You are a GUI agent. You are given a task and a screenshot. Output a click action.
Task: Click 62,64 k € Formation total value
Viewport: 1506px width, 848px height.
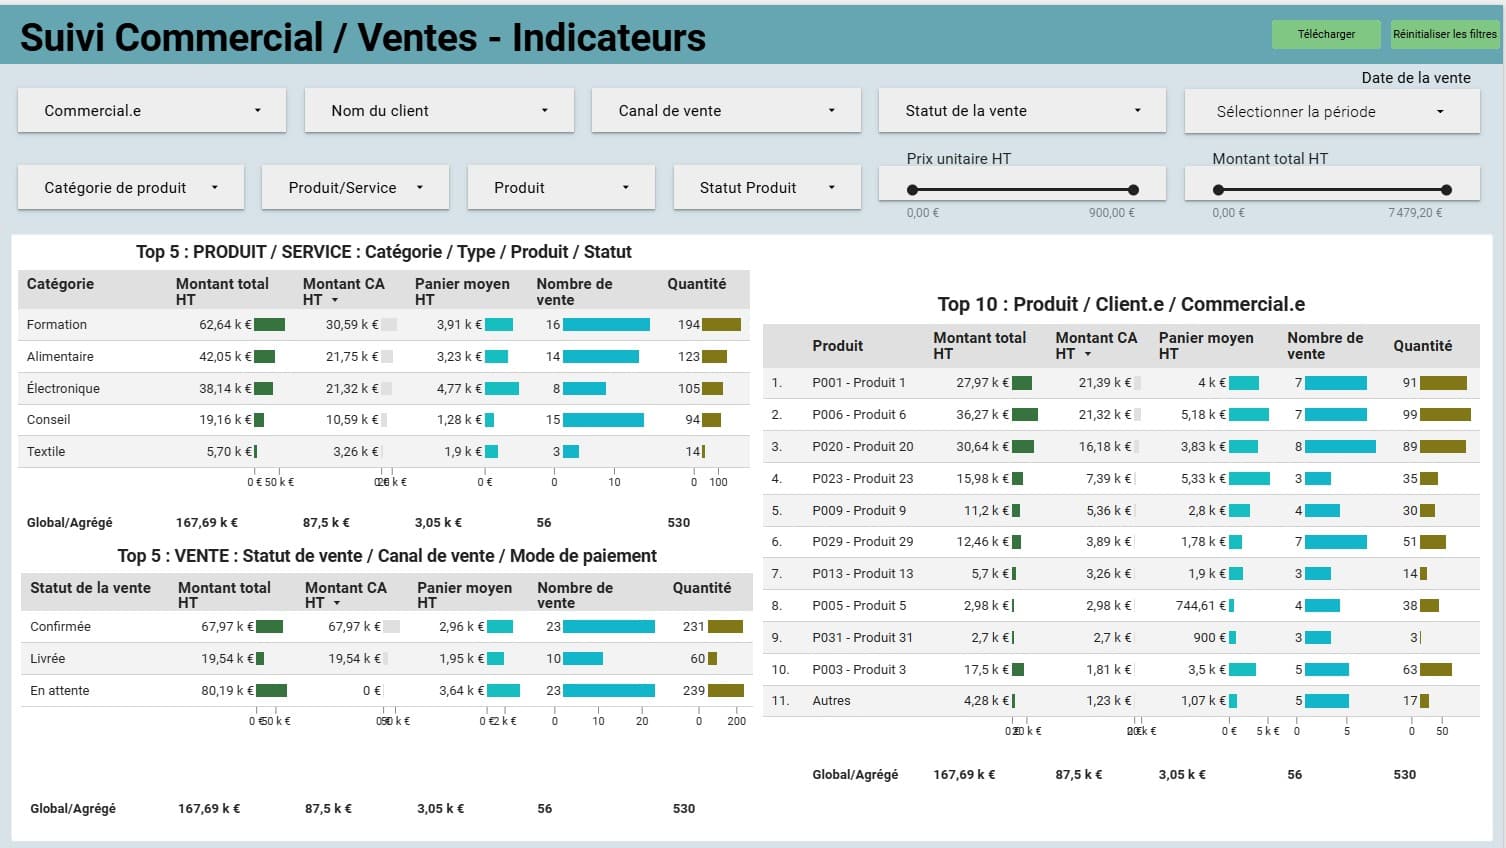pos(225,325)
